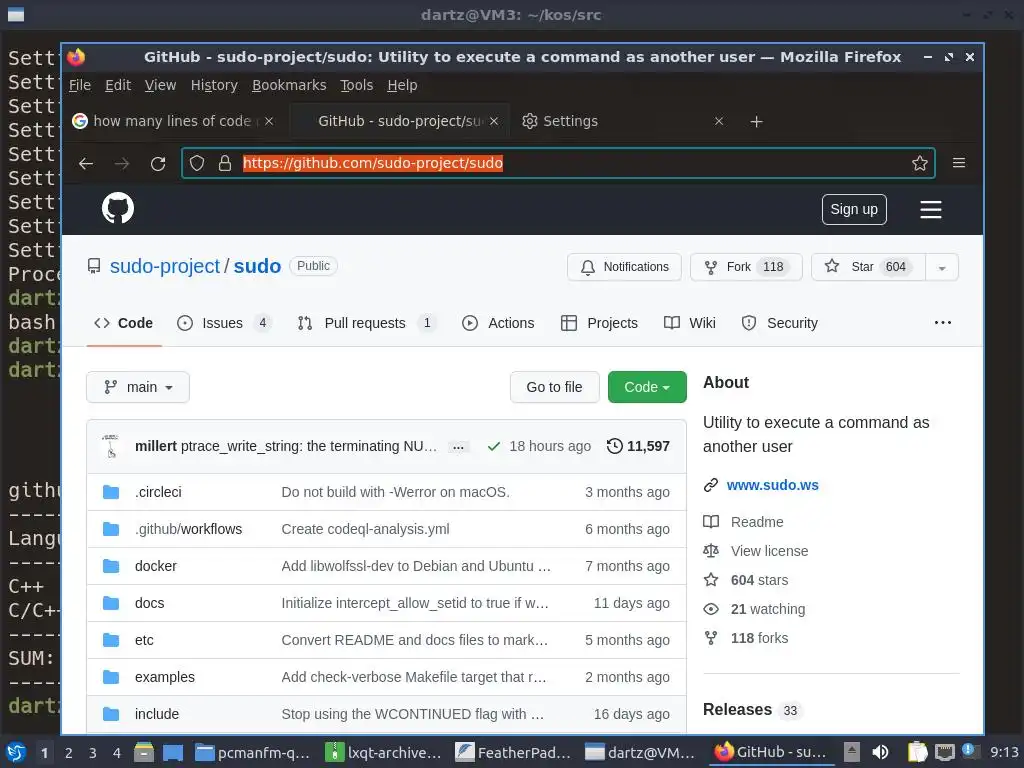1024x768 pixels.
Task: Switch to the Issues tab
Action: click(x=224, y=323)
